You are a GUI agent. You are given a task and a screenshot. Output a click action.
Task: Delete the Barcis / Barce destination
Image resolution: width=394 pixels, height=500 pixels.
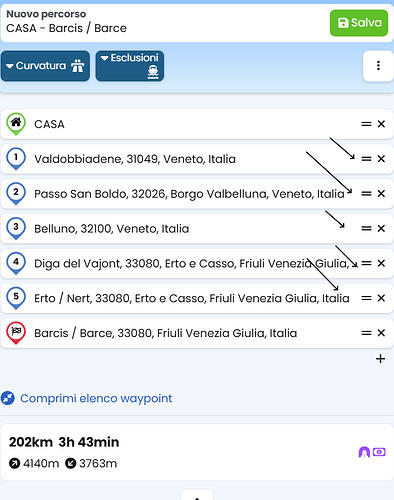click(x=381, y=333)
